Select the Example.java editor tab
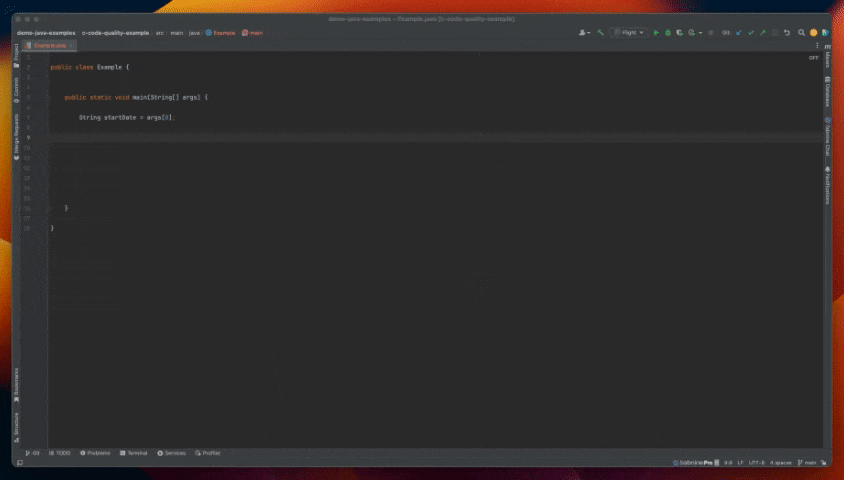The image size is (844, 480). pyautogui.click(x=46, y=45)
